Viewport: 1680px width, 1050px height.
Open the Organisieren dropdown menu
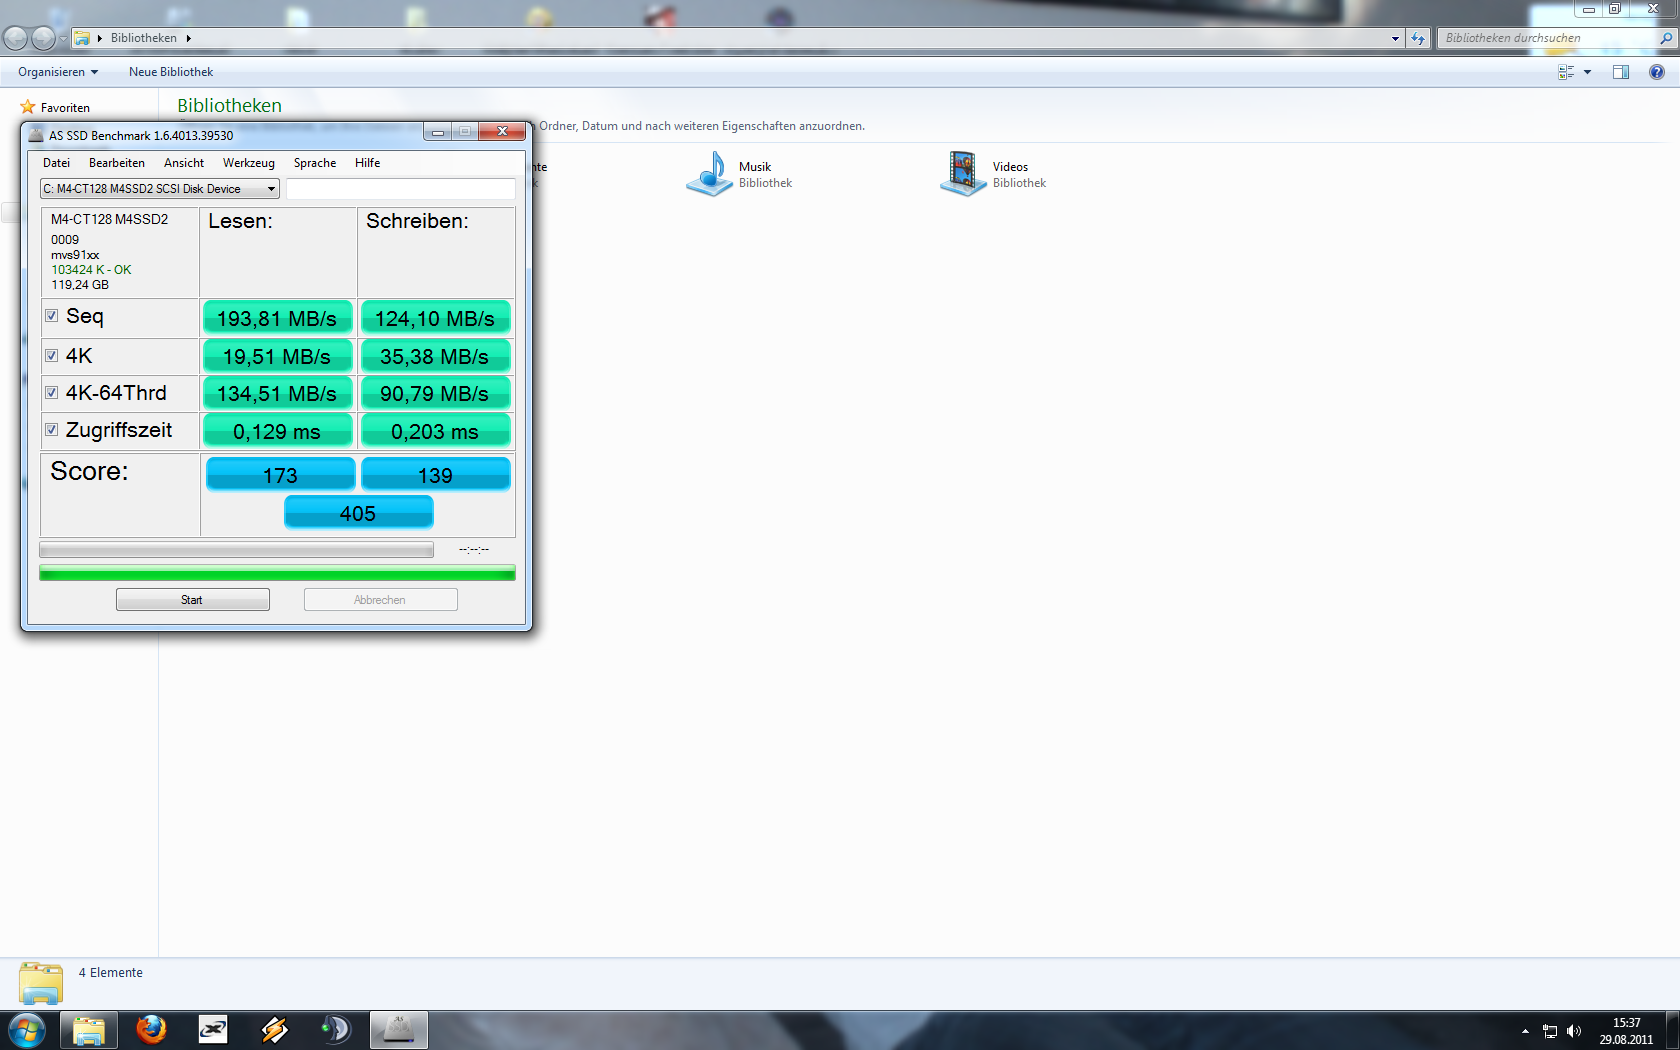click(58, 72)
